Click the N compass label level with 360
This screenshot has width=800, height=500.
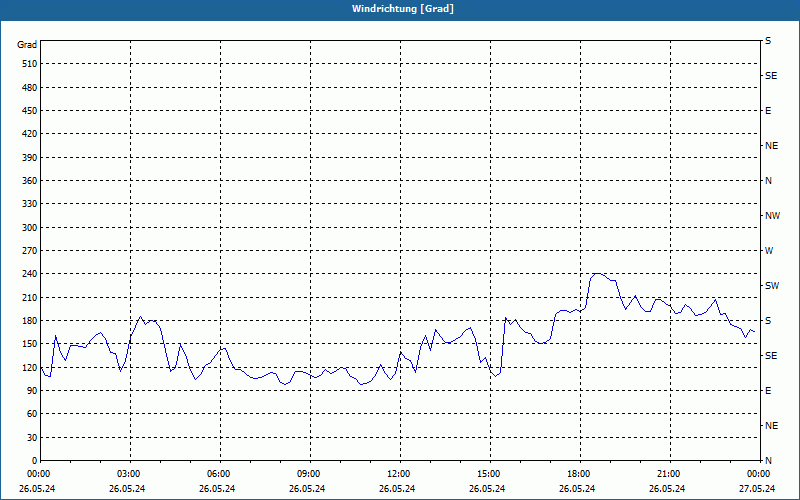[768, 181]
